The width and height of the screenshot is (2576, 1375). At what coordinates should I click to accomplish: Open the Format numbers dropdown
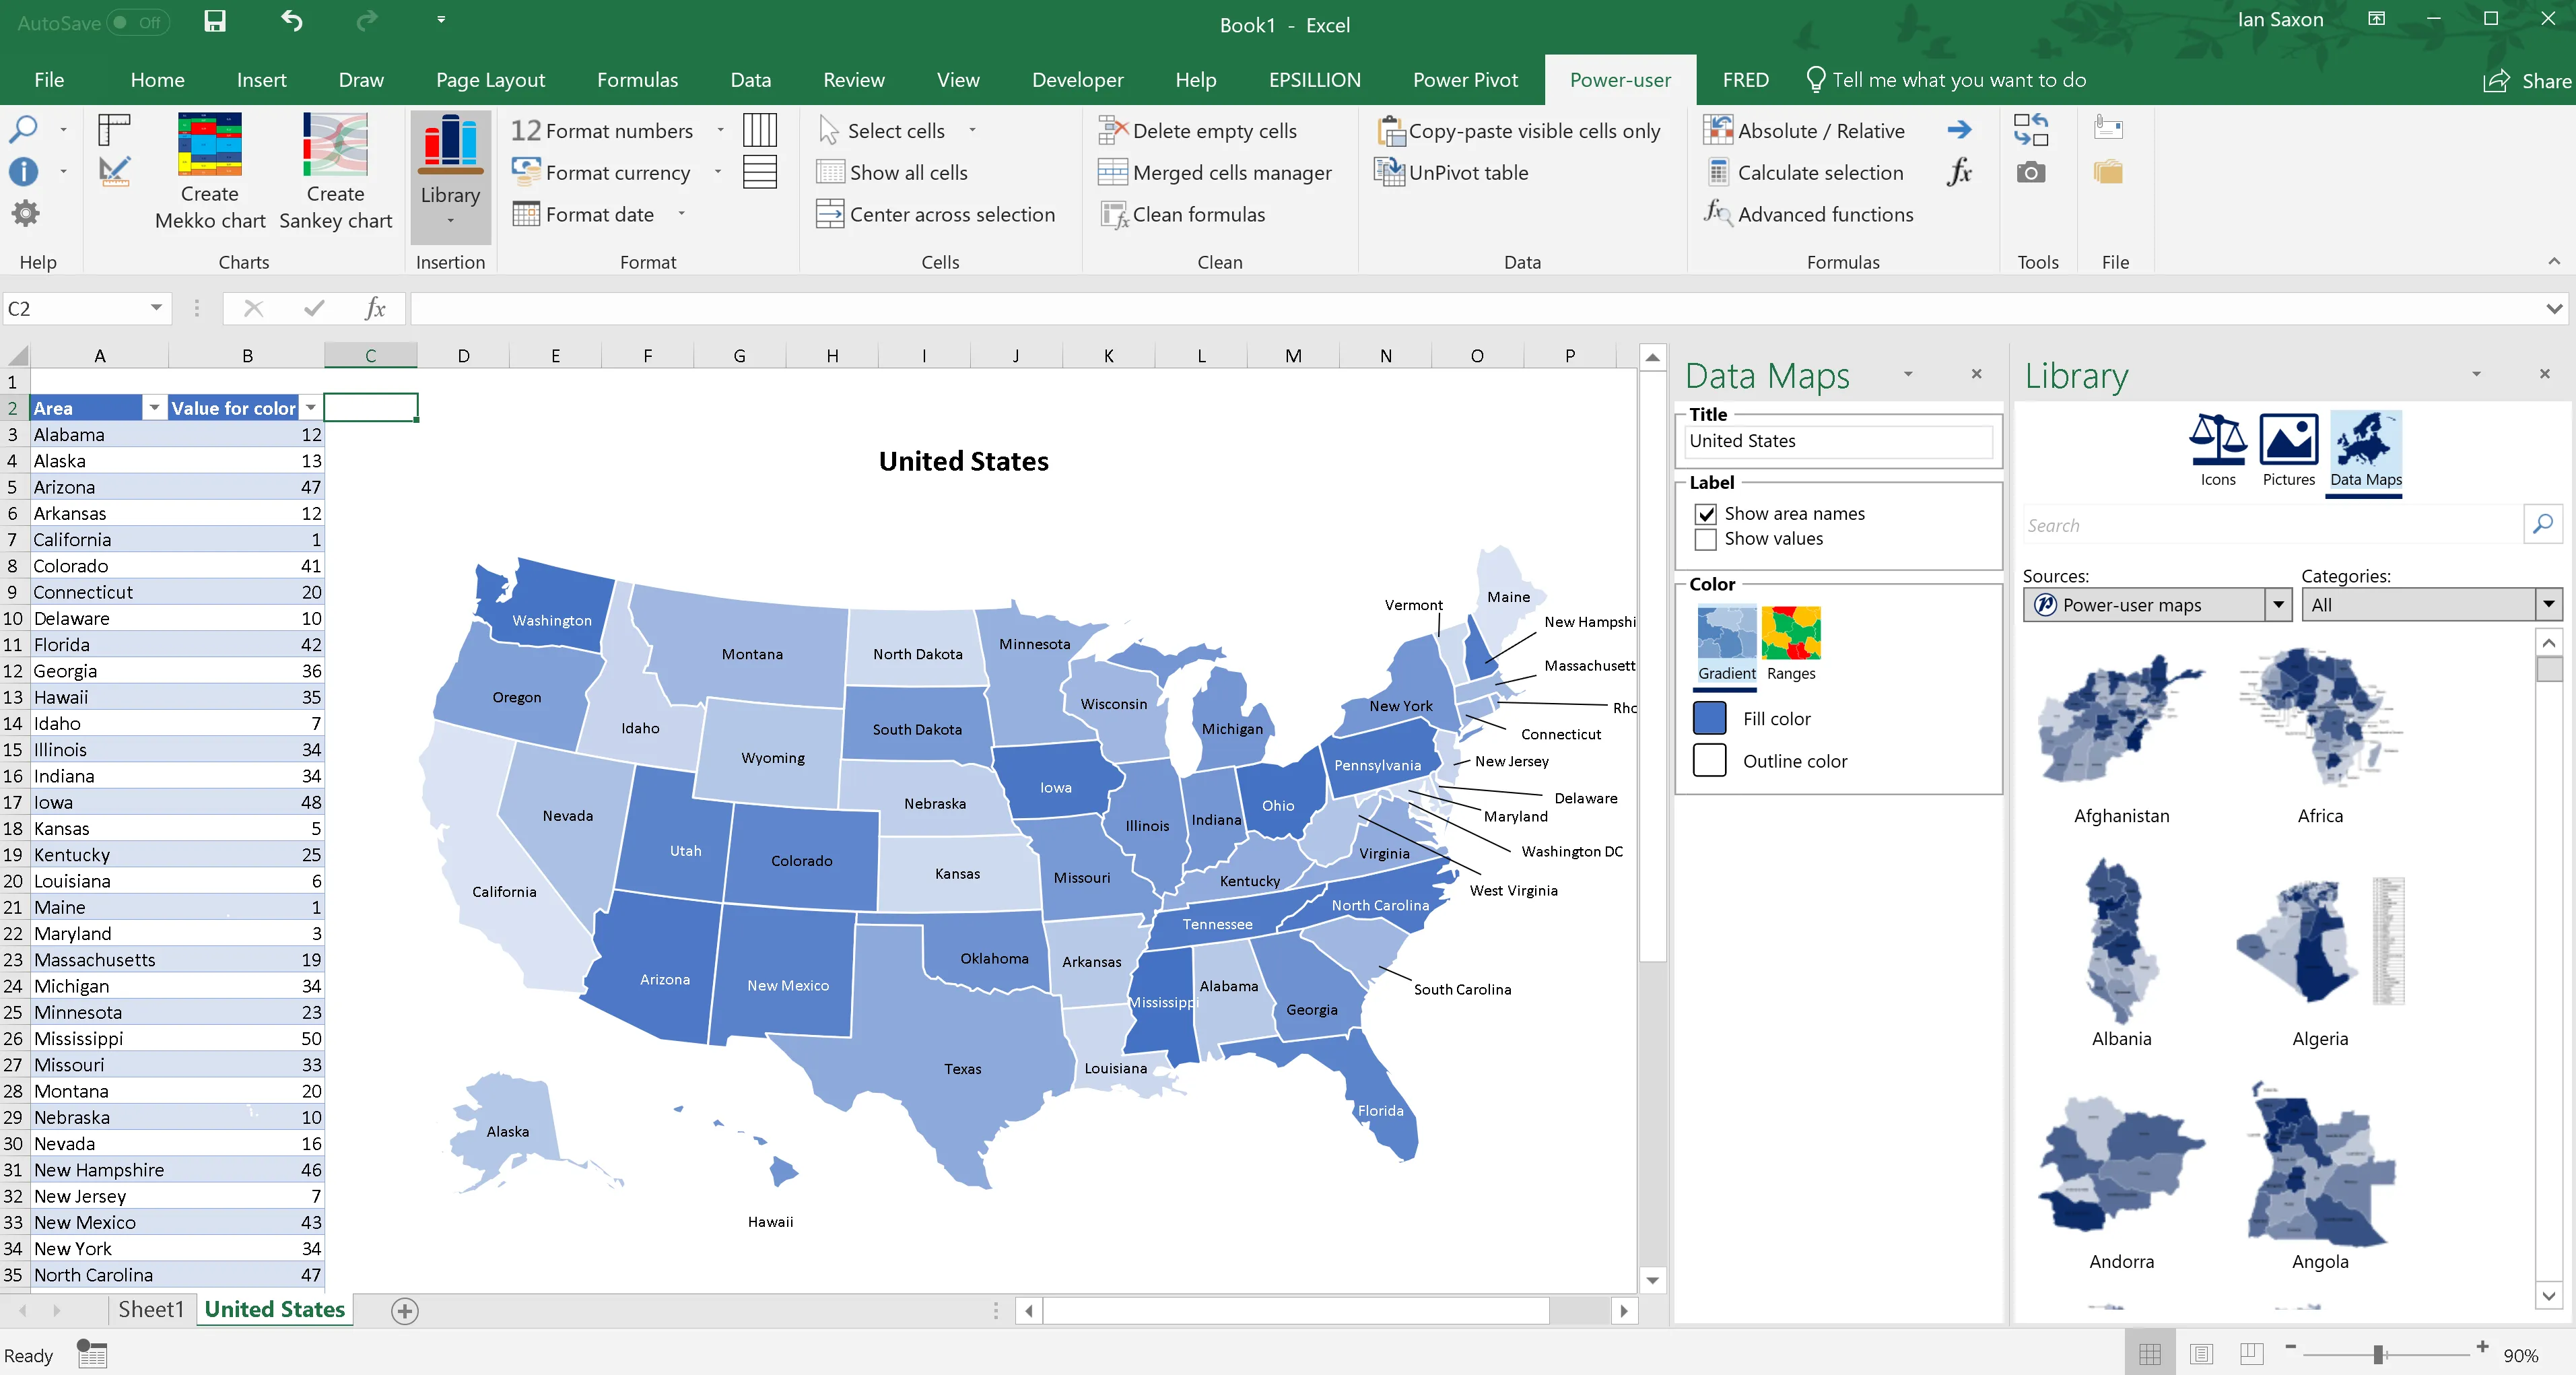point(720,130)
